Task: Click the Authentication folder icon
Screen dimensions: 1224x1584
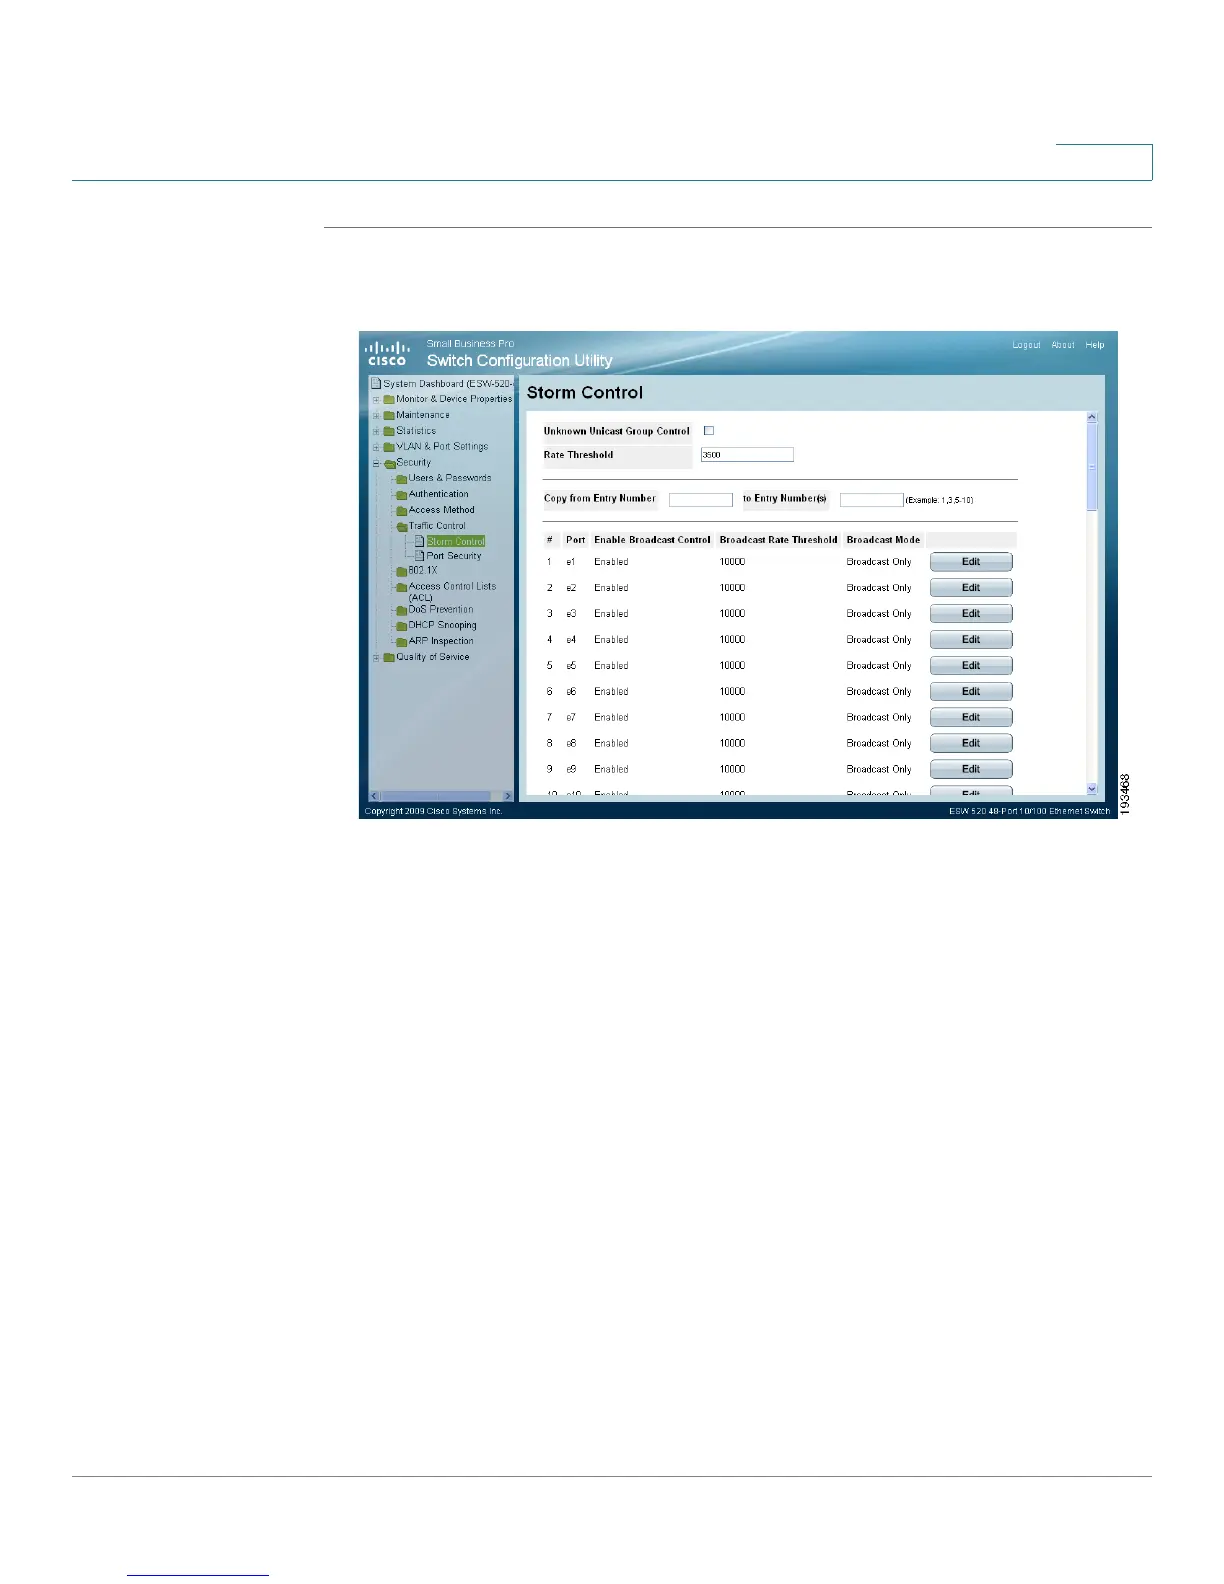Action: 402,494
